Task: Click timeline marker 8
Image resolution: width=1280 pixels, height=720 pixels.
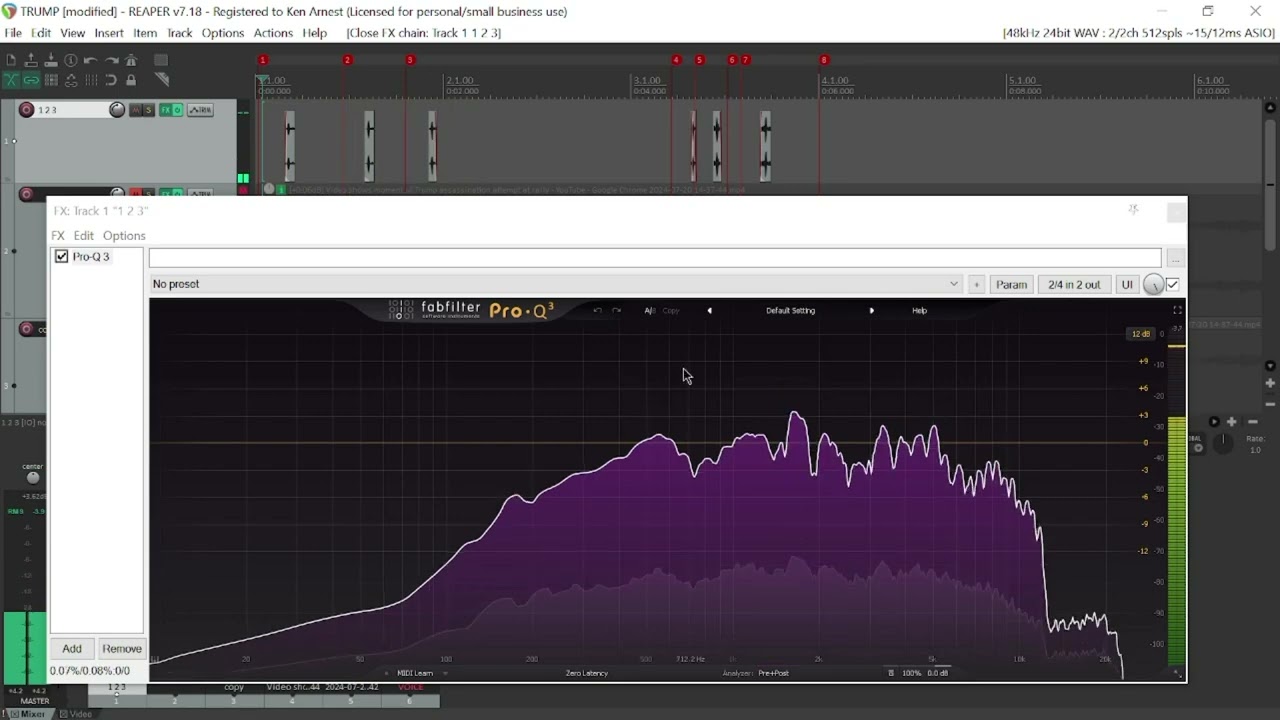Action: (x=824, y=60)
